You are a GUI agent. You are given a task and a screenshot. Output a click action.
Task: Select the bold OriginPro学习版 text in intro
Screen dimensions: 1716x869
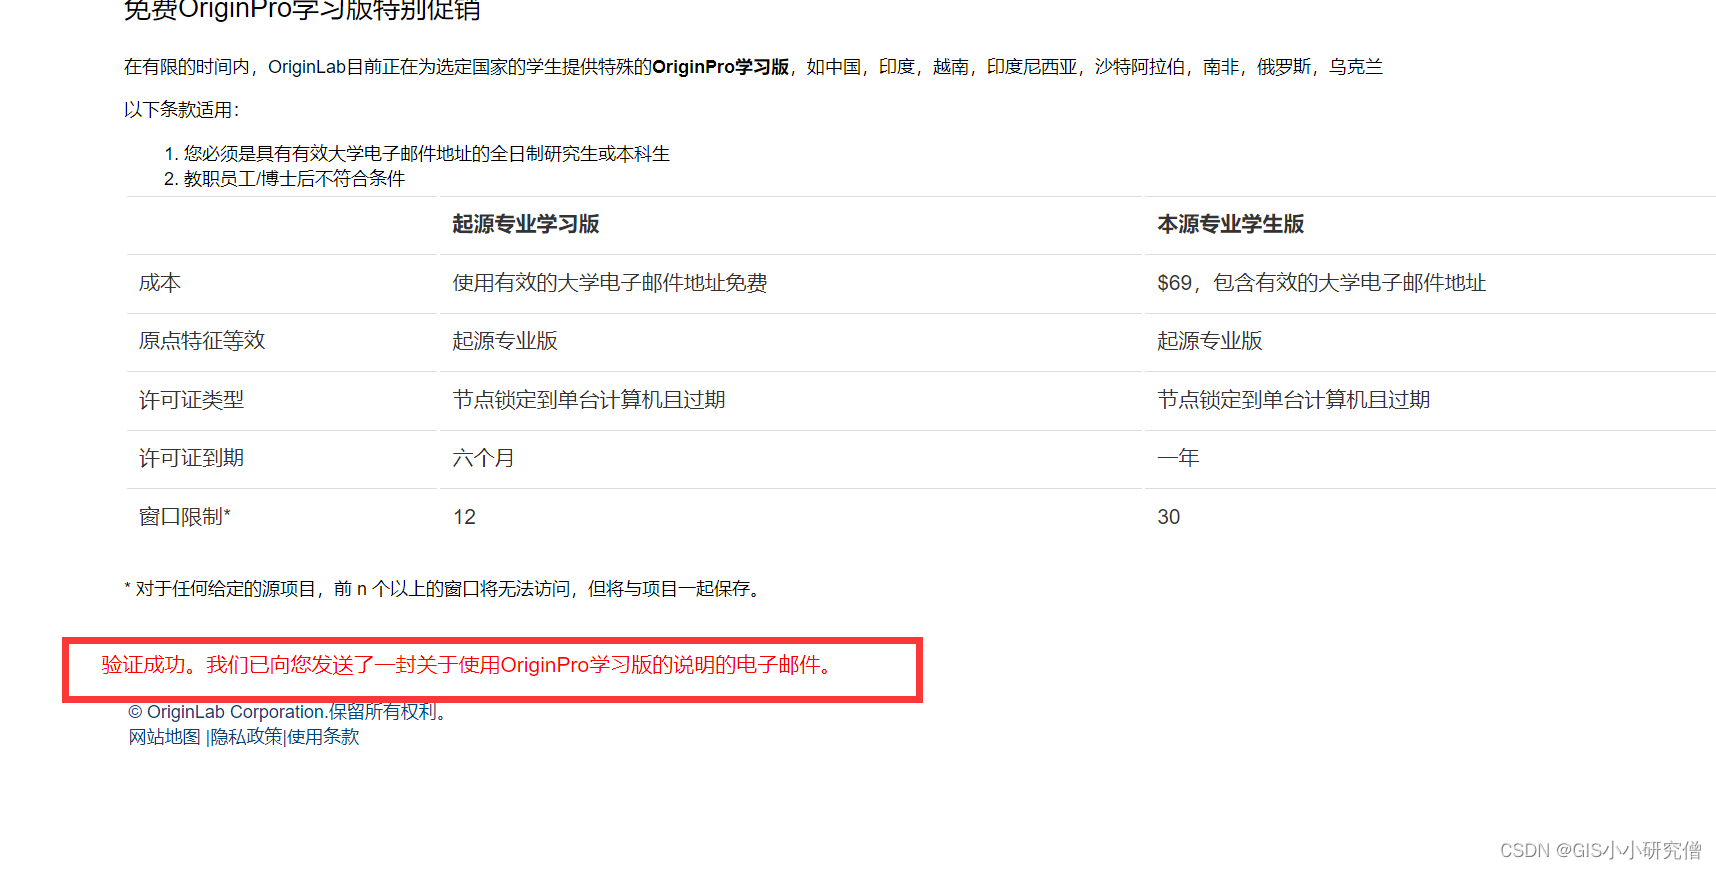coord(721,67)
